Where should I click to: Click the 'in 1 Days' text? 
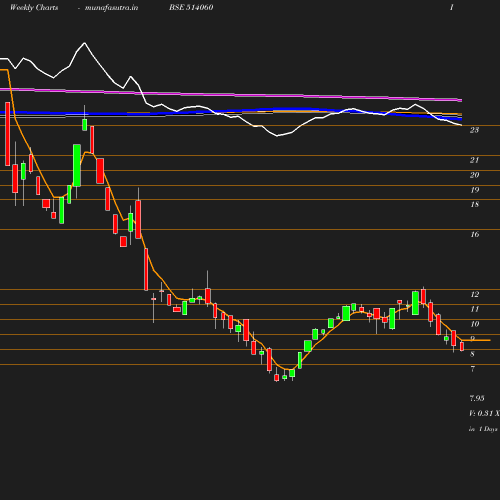coord(483,429)
